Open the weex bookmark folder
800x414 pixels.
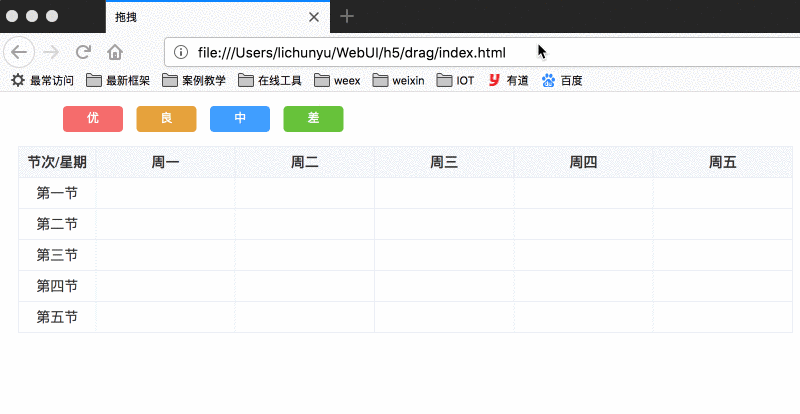(x=336, y=81)
